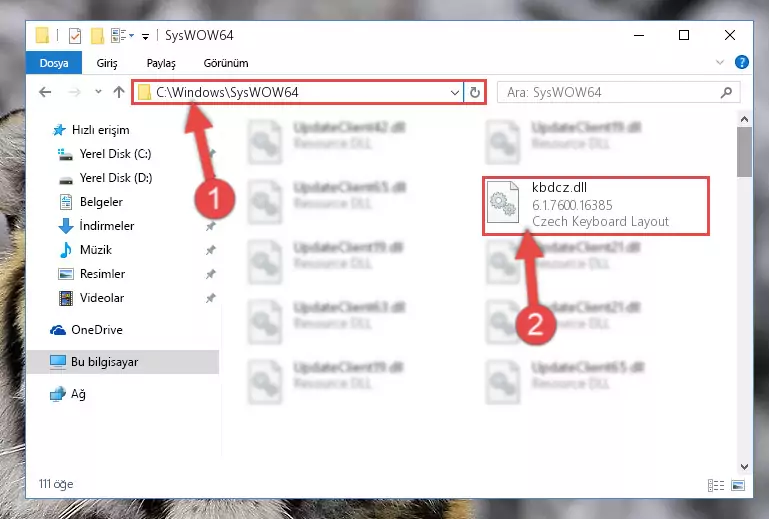Switch to large icons view in status bar
Viewport: 769px width, 519px height.
pos(738,486)
